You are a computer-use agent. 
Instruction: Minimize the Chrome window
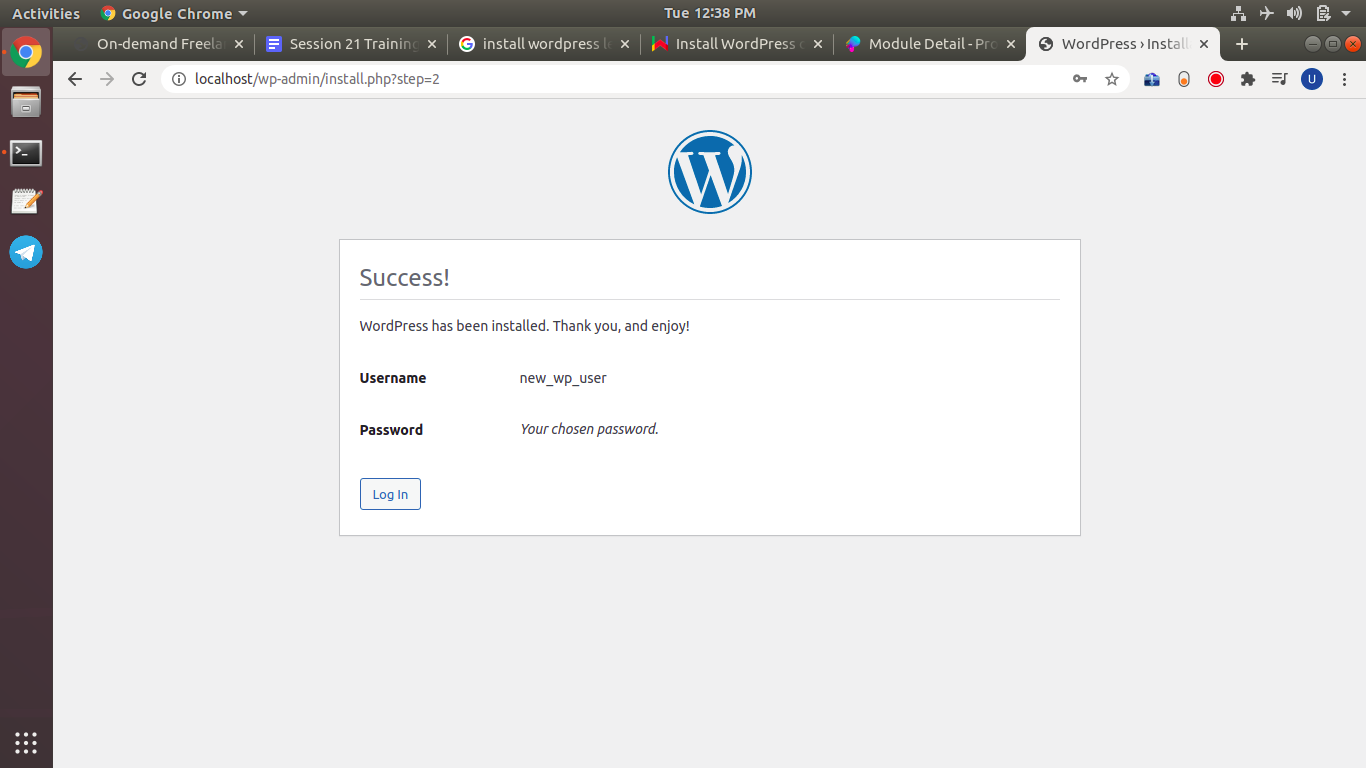pos(1313,44)
